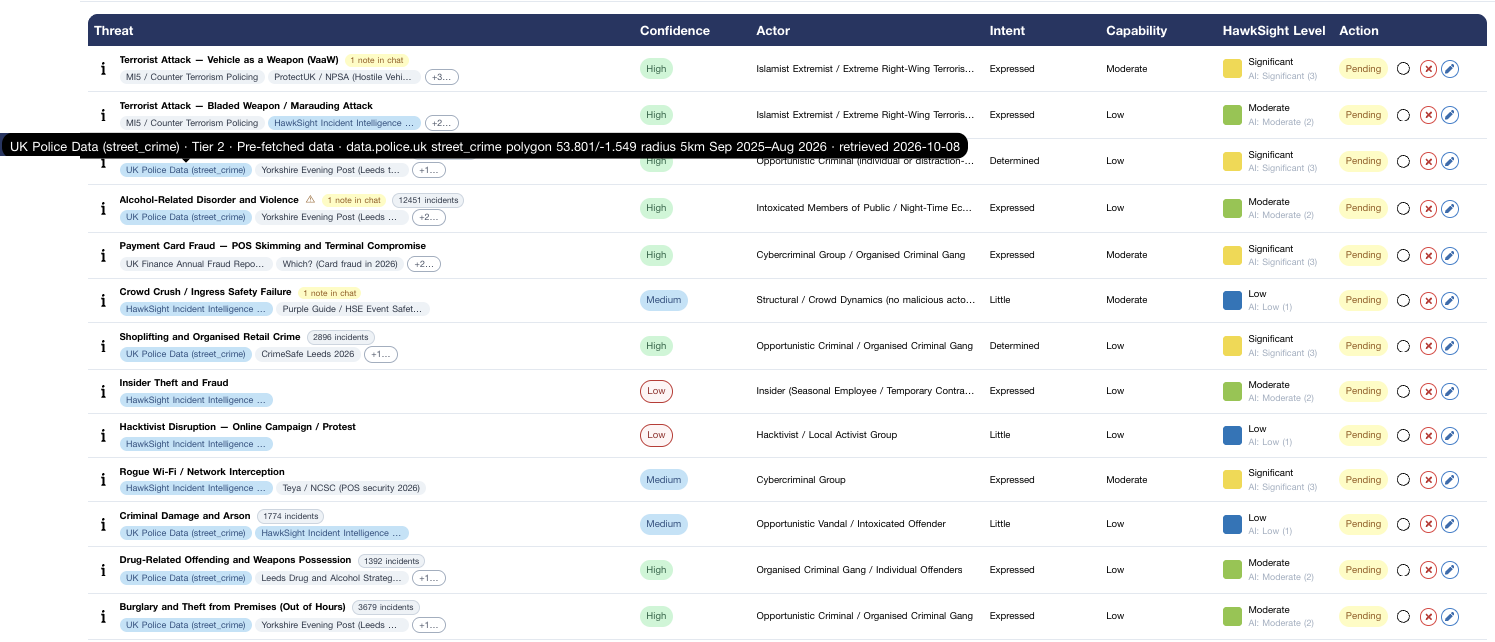Reject Insider Theft and Fraud via red X

[1428, 391]
